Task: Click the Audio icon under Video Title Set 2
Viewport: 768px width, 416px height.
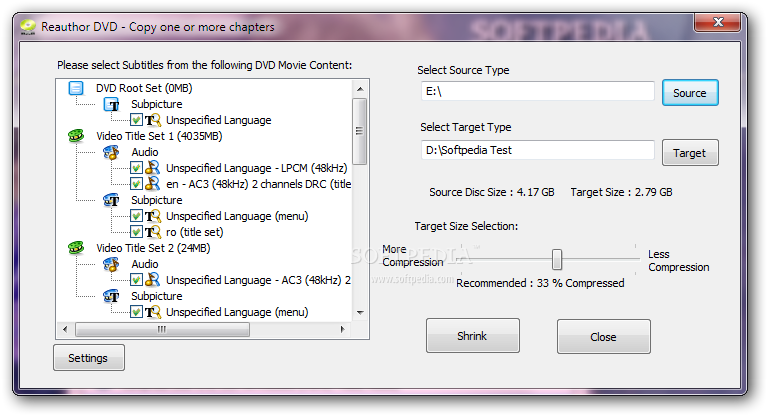Action: (111, 264)
